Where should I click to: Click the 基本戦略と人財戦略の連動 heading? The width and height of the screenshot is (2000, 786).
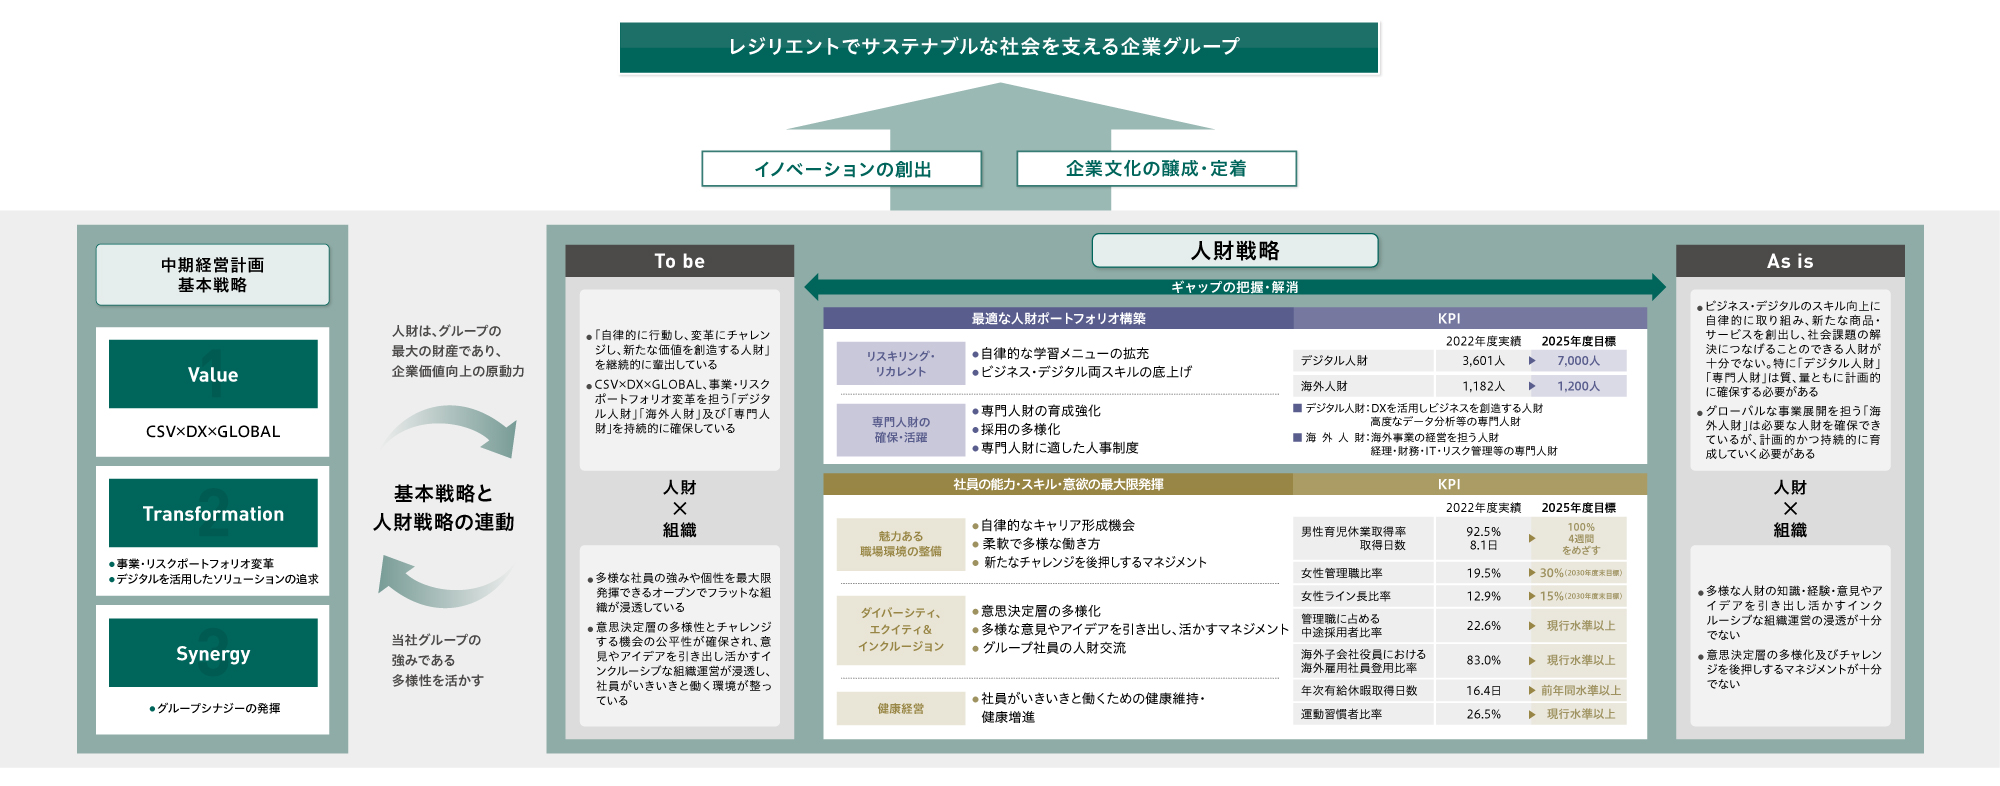(443, 508)
